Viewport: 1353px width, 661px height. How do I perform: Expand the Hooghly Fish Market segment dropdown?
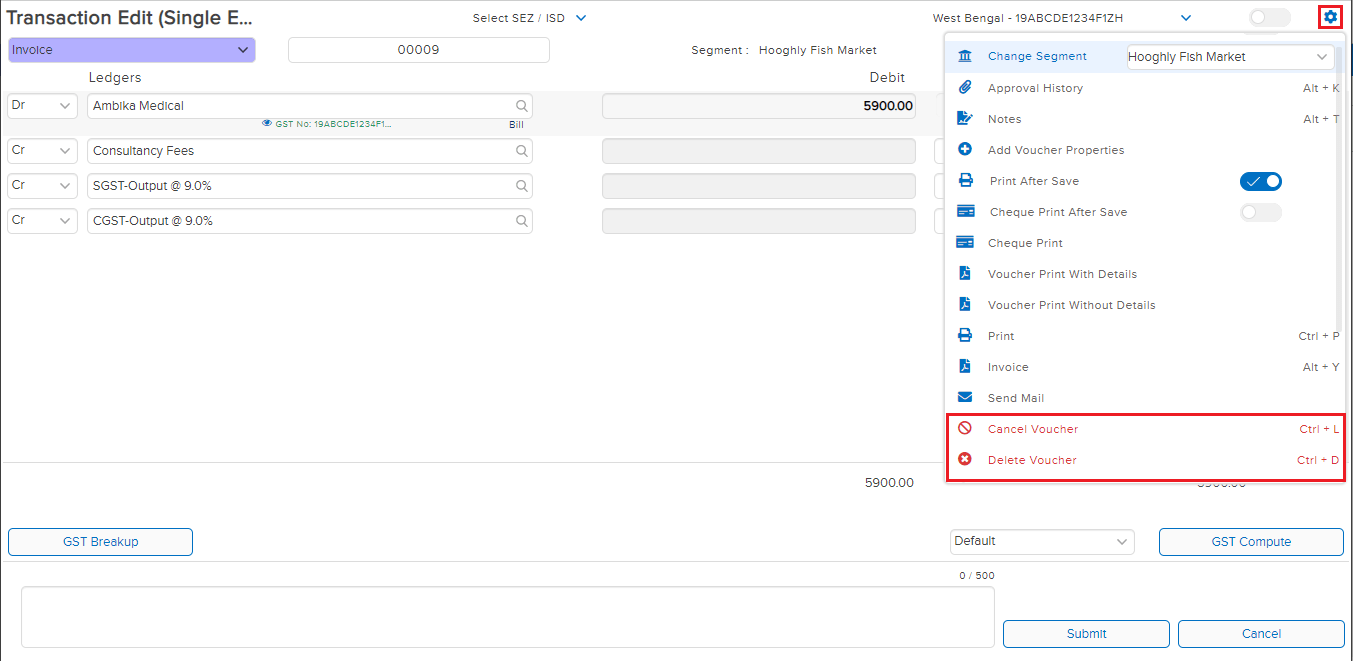tap(1229, 57)
